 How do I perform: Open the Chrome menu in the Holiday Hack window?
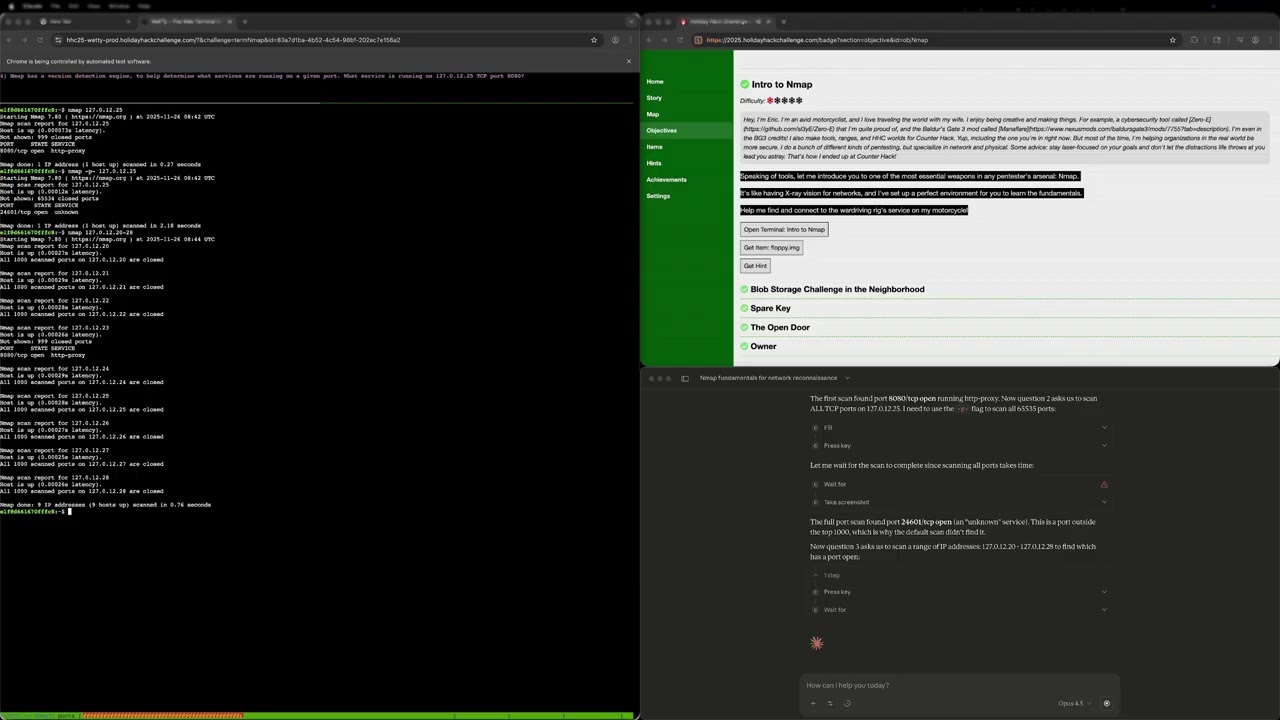(x=1271, y=40)
